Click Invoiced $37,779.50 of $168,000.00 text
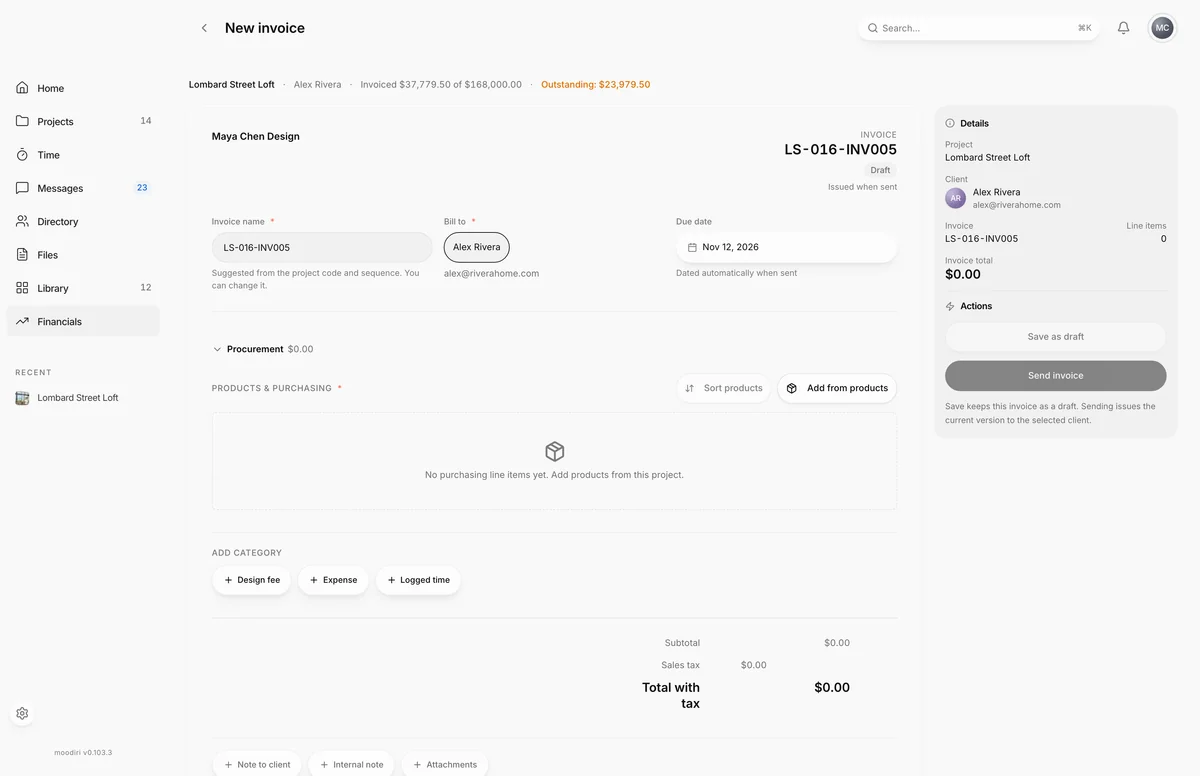Viewport: 1200px width, 776px height. click(x=441, y=85)
